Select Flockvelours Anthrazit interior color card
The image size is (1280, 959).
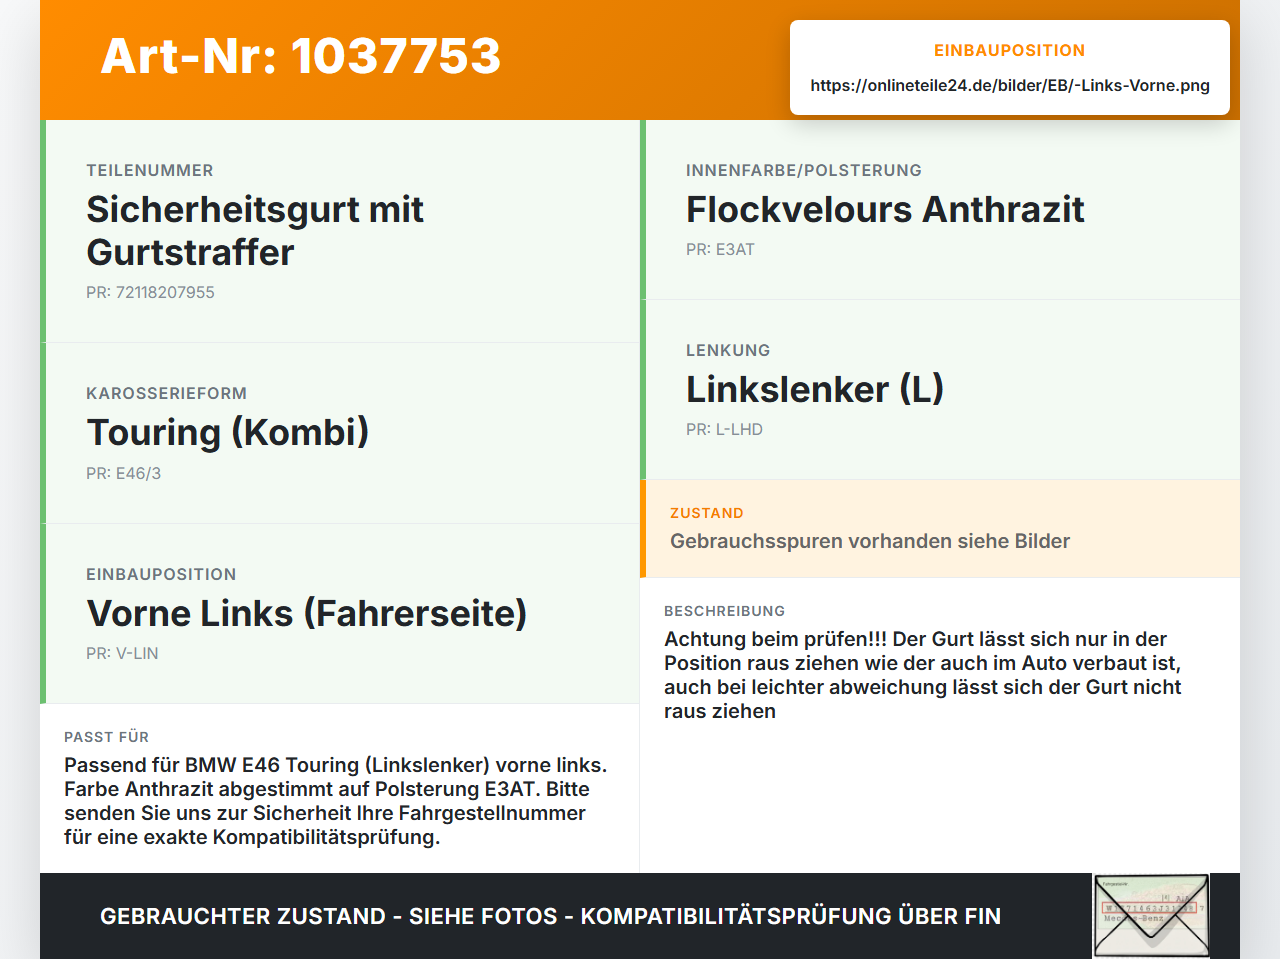(x=940, y=210)
